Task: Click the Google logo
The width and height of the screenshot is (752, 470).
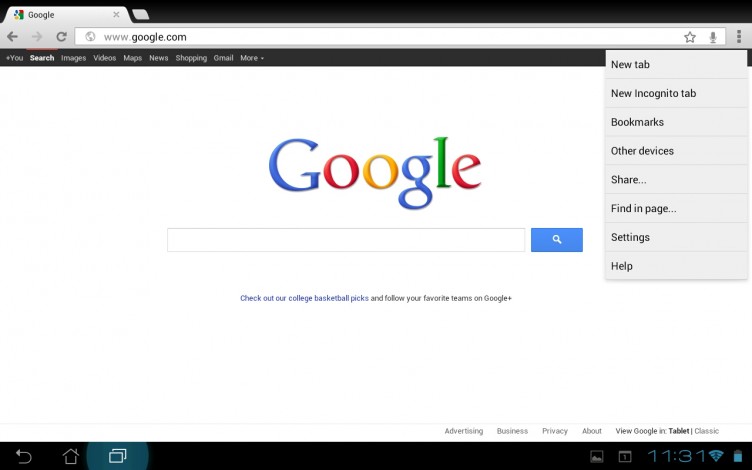Action: (x=375, y=173)
